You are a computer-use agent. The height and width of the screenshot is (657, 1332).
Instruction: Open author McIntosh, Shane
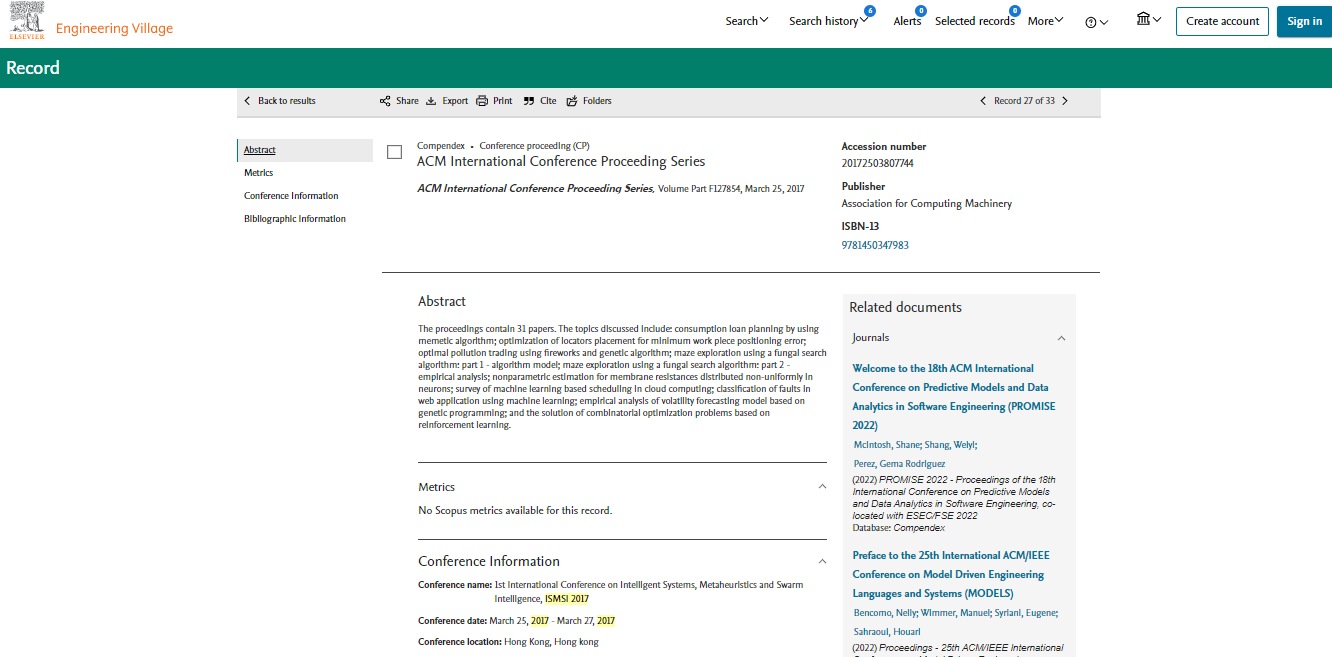(x=887, y=445)
